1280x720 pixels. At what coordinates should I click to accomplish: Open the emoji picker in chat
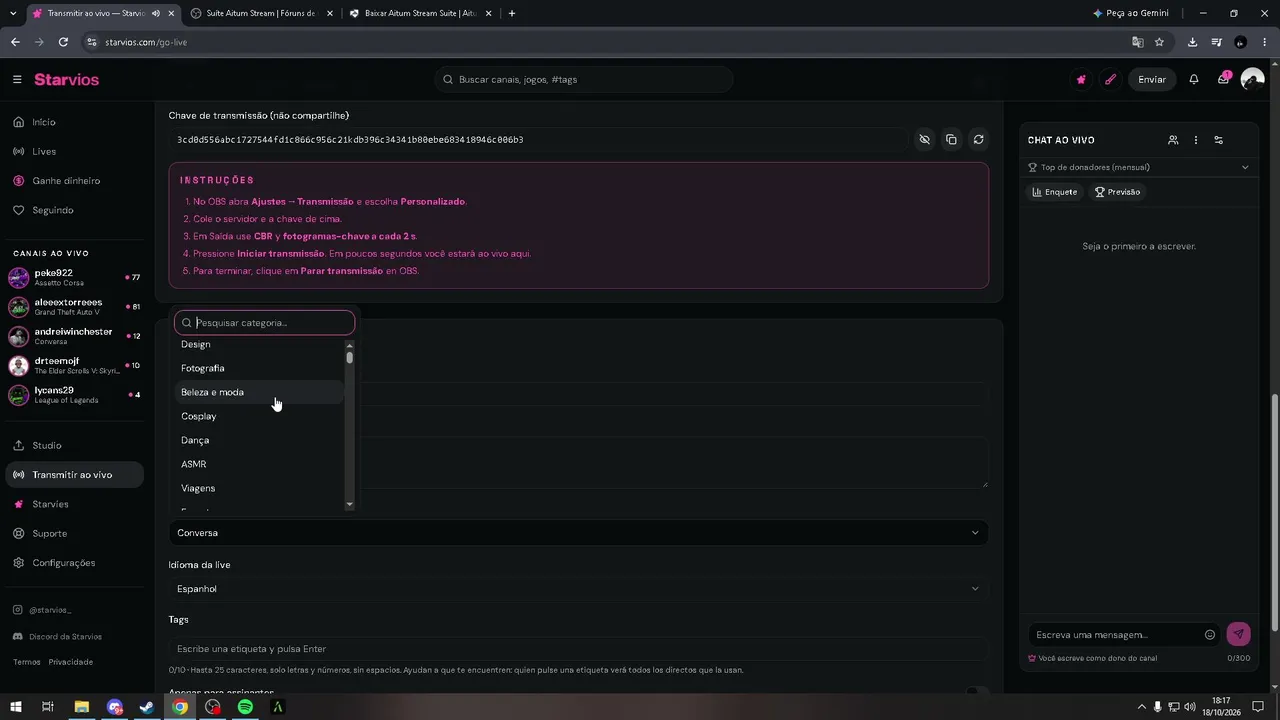point(1210,635)
